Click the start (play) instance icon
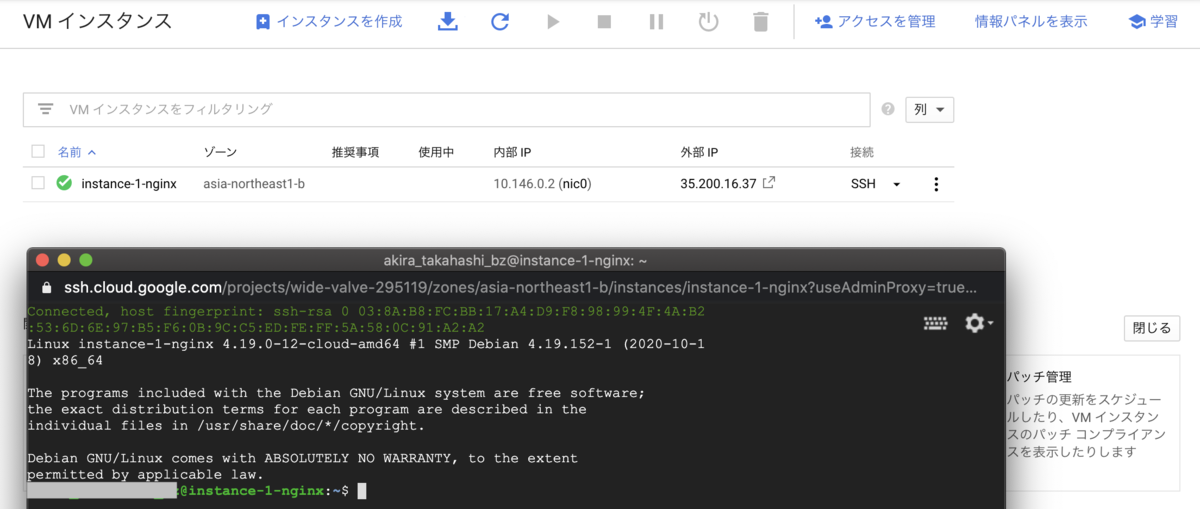The image size is (1200, 509). tap(553, 21)
